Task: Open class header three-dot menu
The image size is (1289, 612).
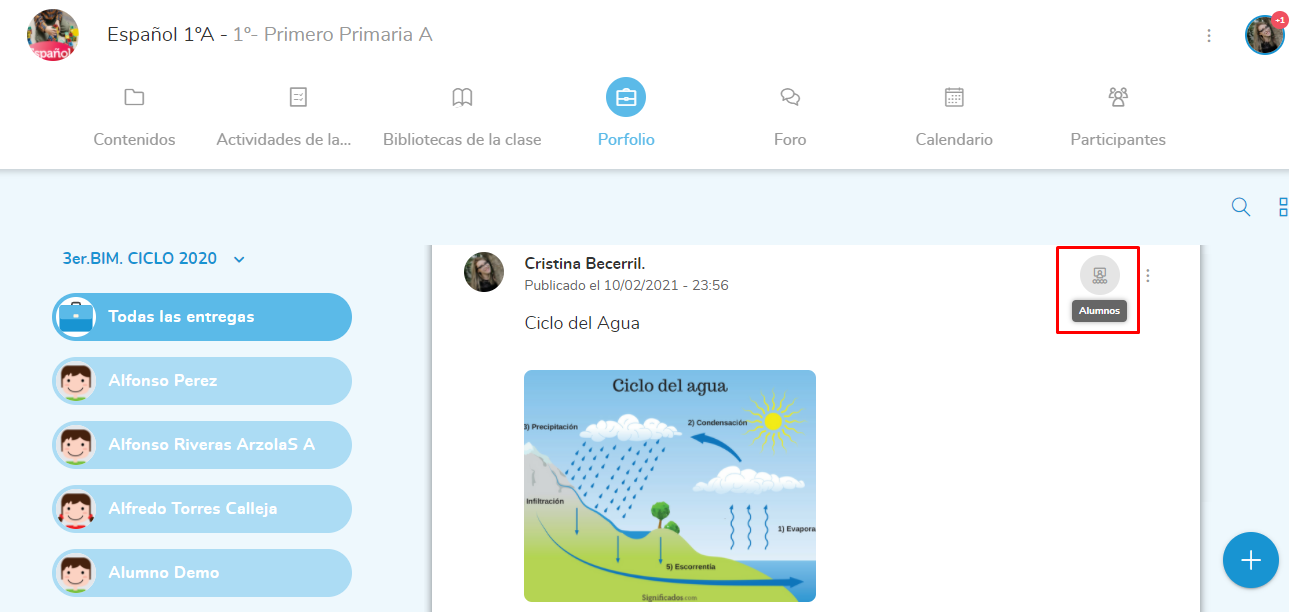Action: click(x=1209, y=36)
